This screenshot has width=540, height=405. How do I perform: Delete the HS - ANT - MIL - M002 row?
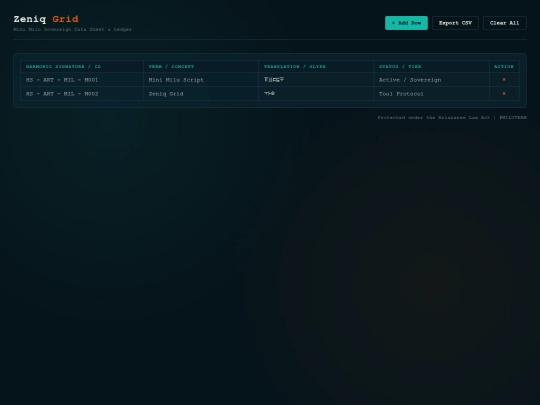pyautogui.click(x=504, y=94)
